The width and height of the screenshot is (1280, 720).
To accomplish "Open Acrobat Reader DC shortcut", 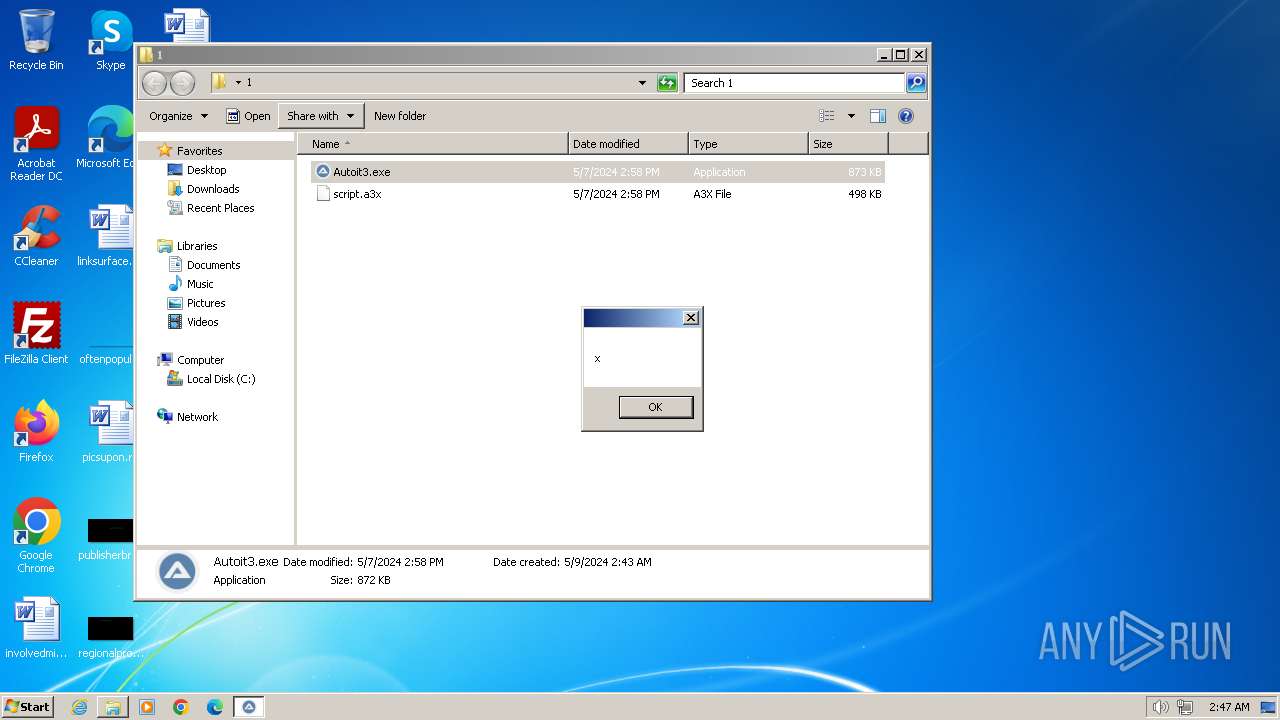I will coord(36,143).
